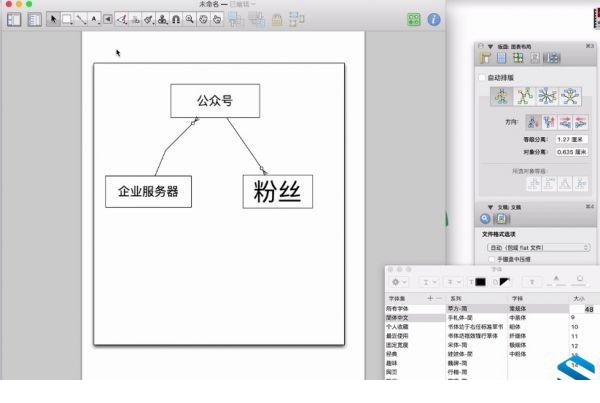Select the pointing-finger browse tool
Image resolution: width=600 pixels, height=403 pixels.
point(217,19)
